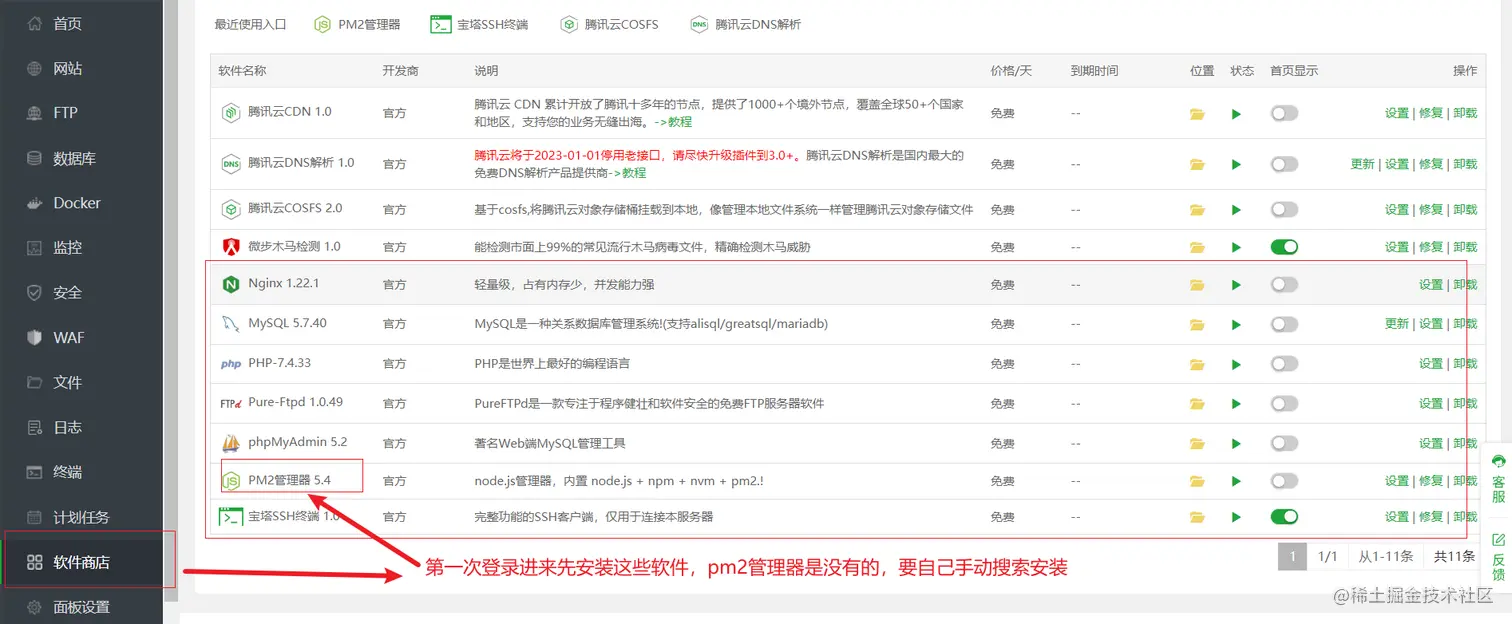Open folder location of 腾讯云CDN
Viewport: 1512px width, 624px height.
(1197, 114)
